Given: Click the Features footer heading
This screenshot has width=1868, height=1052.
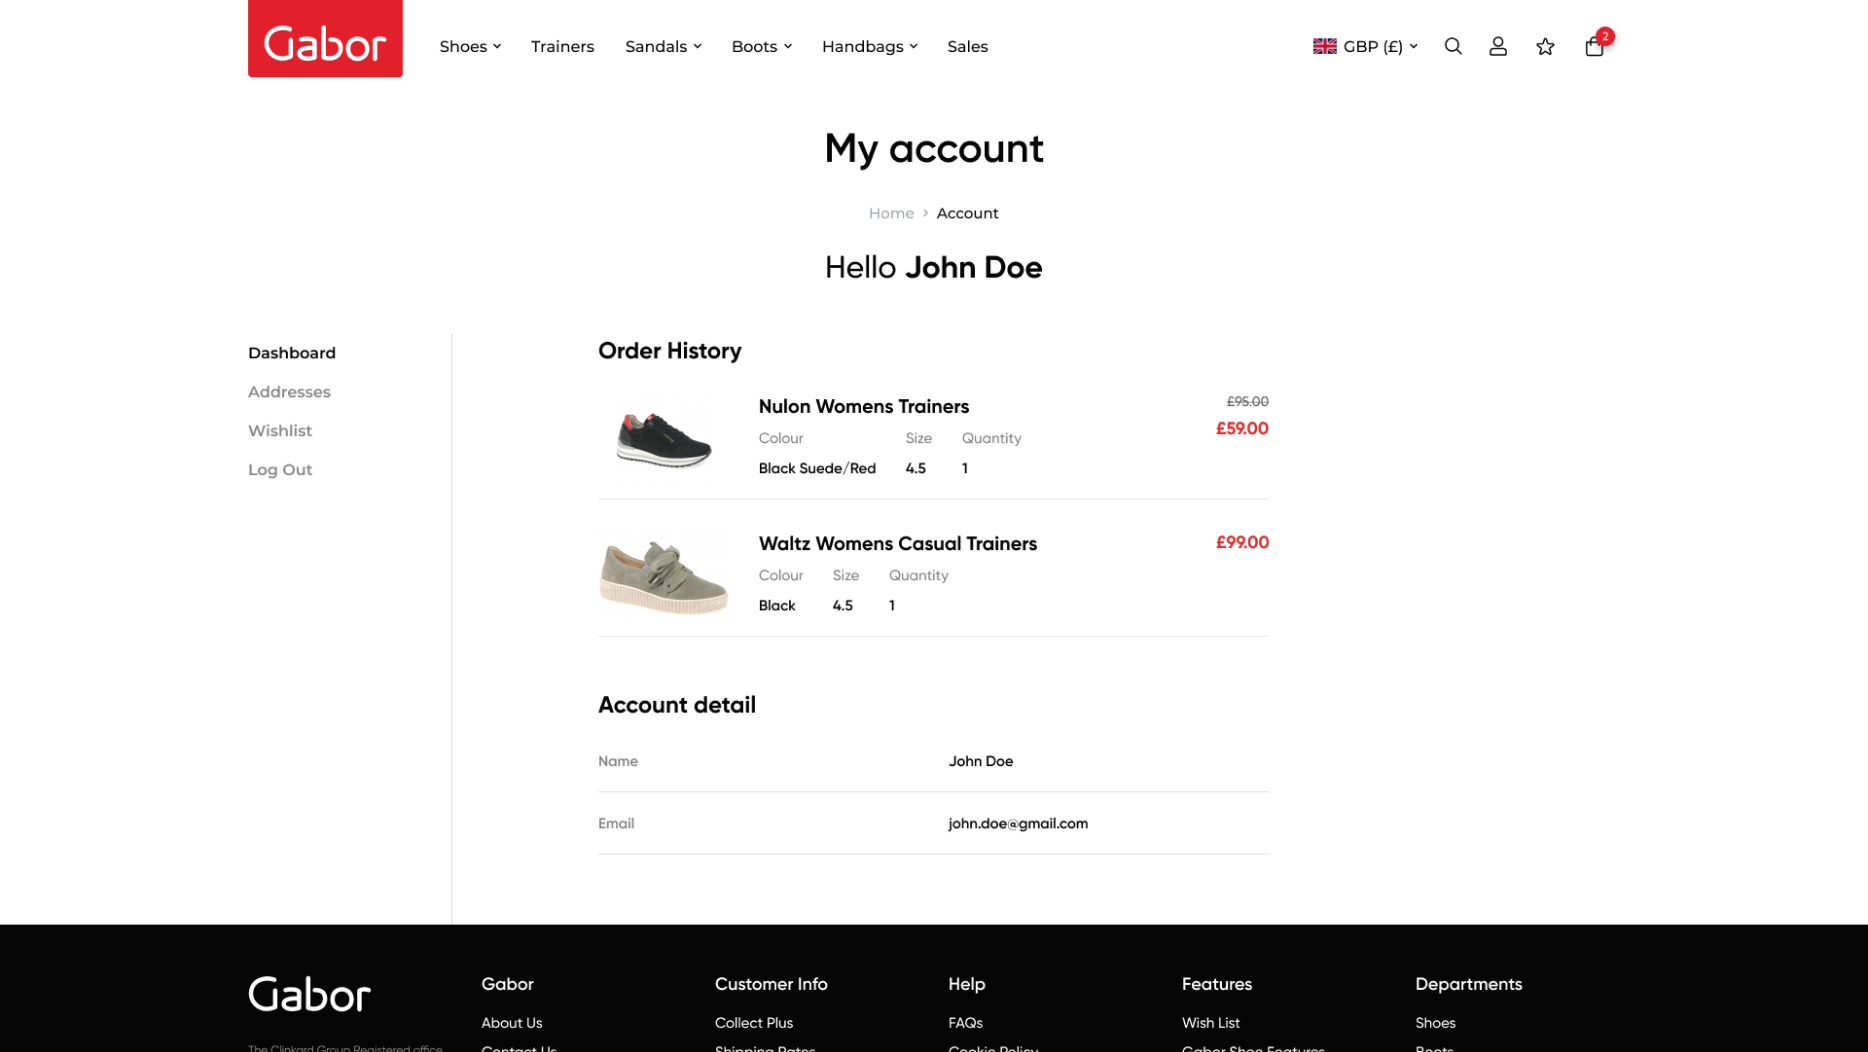Looking at the screenshot, I should pyautogui.click(x=1216, y=984).
